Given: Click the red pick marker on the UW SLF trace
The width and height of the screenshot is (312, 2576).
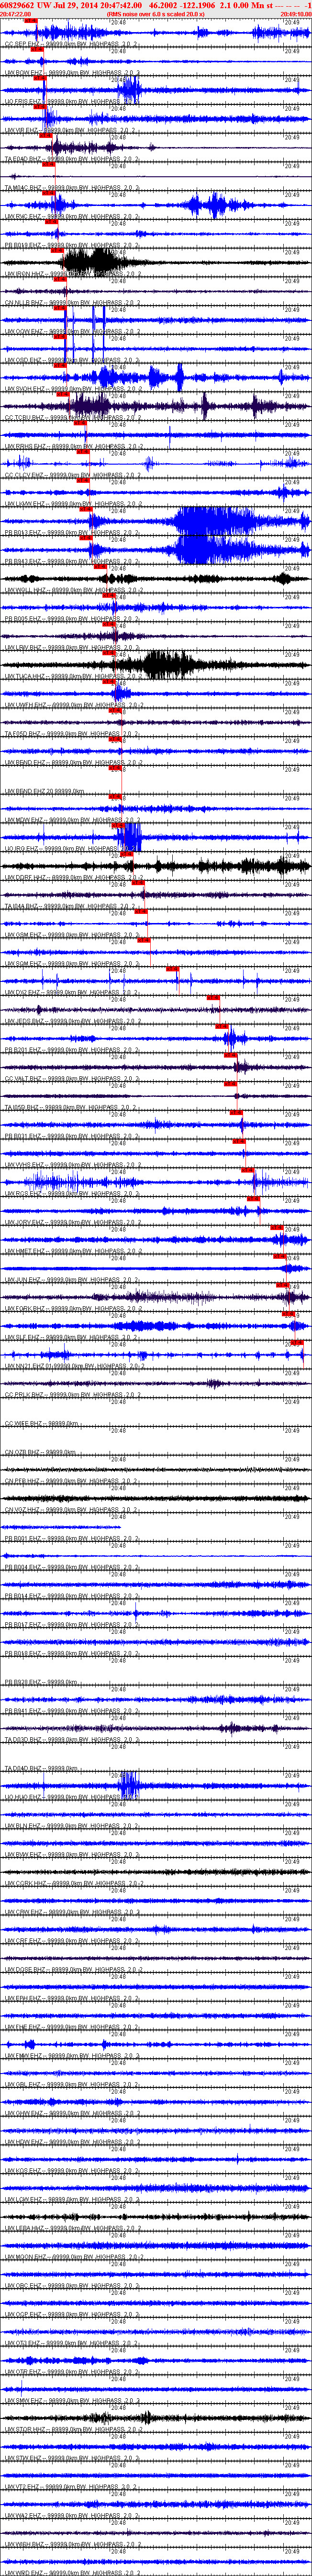Looking at the screenshot, I should (297, 1342).
